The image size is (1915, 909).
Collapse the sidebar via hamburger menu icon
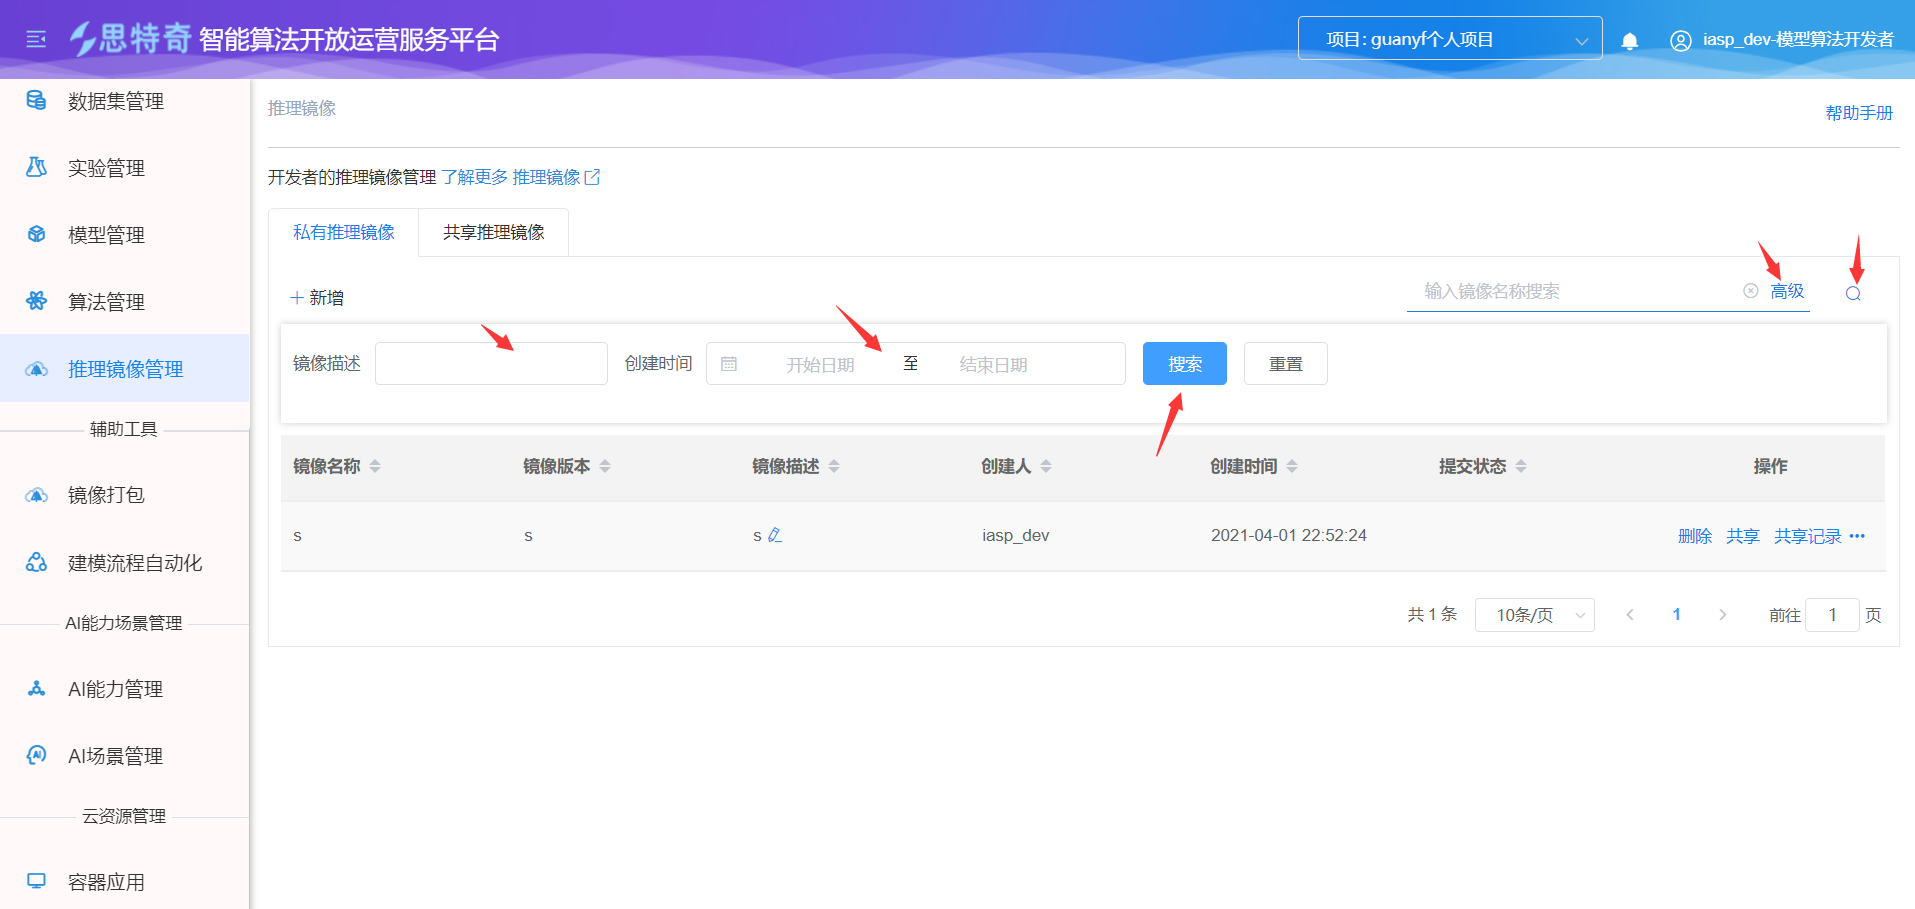36,39
